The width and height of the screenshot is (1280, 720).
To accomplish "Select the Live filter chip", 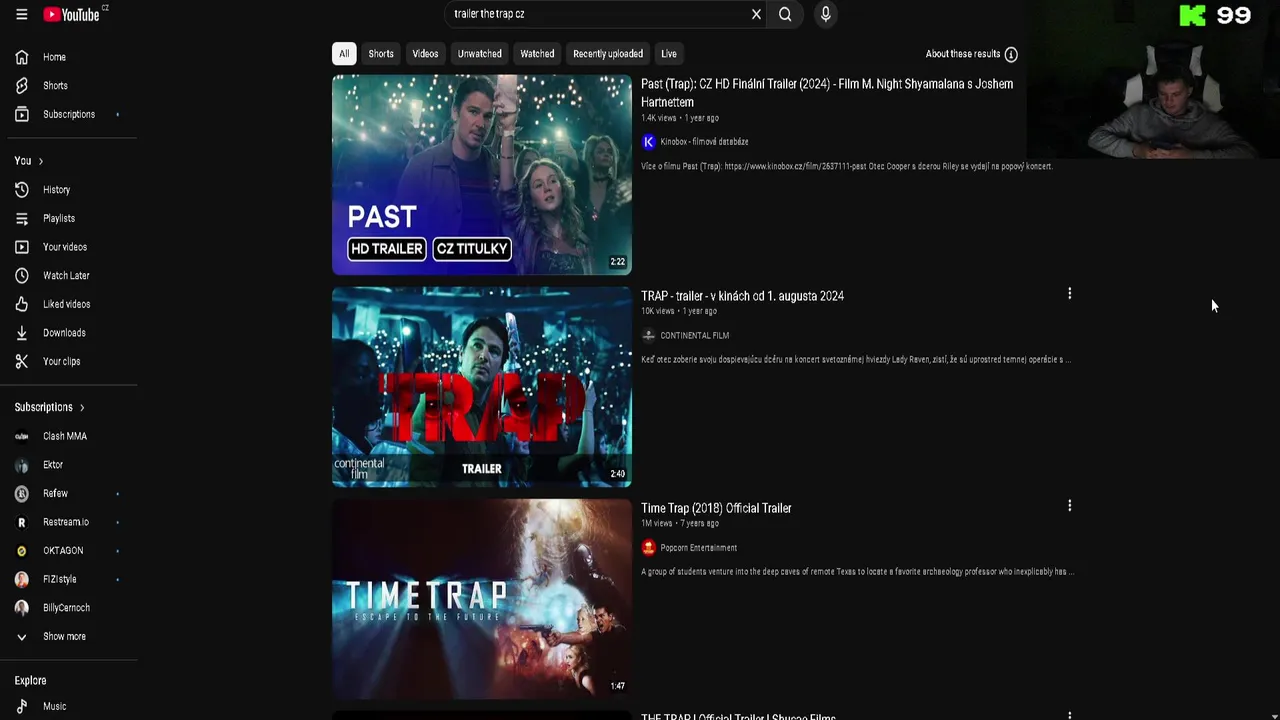I will [669, 54].
